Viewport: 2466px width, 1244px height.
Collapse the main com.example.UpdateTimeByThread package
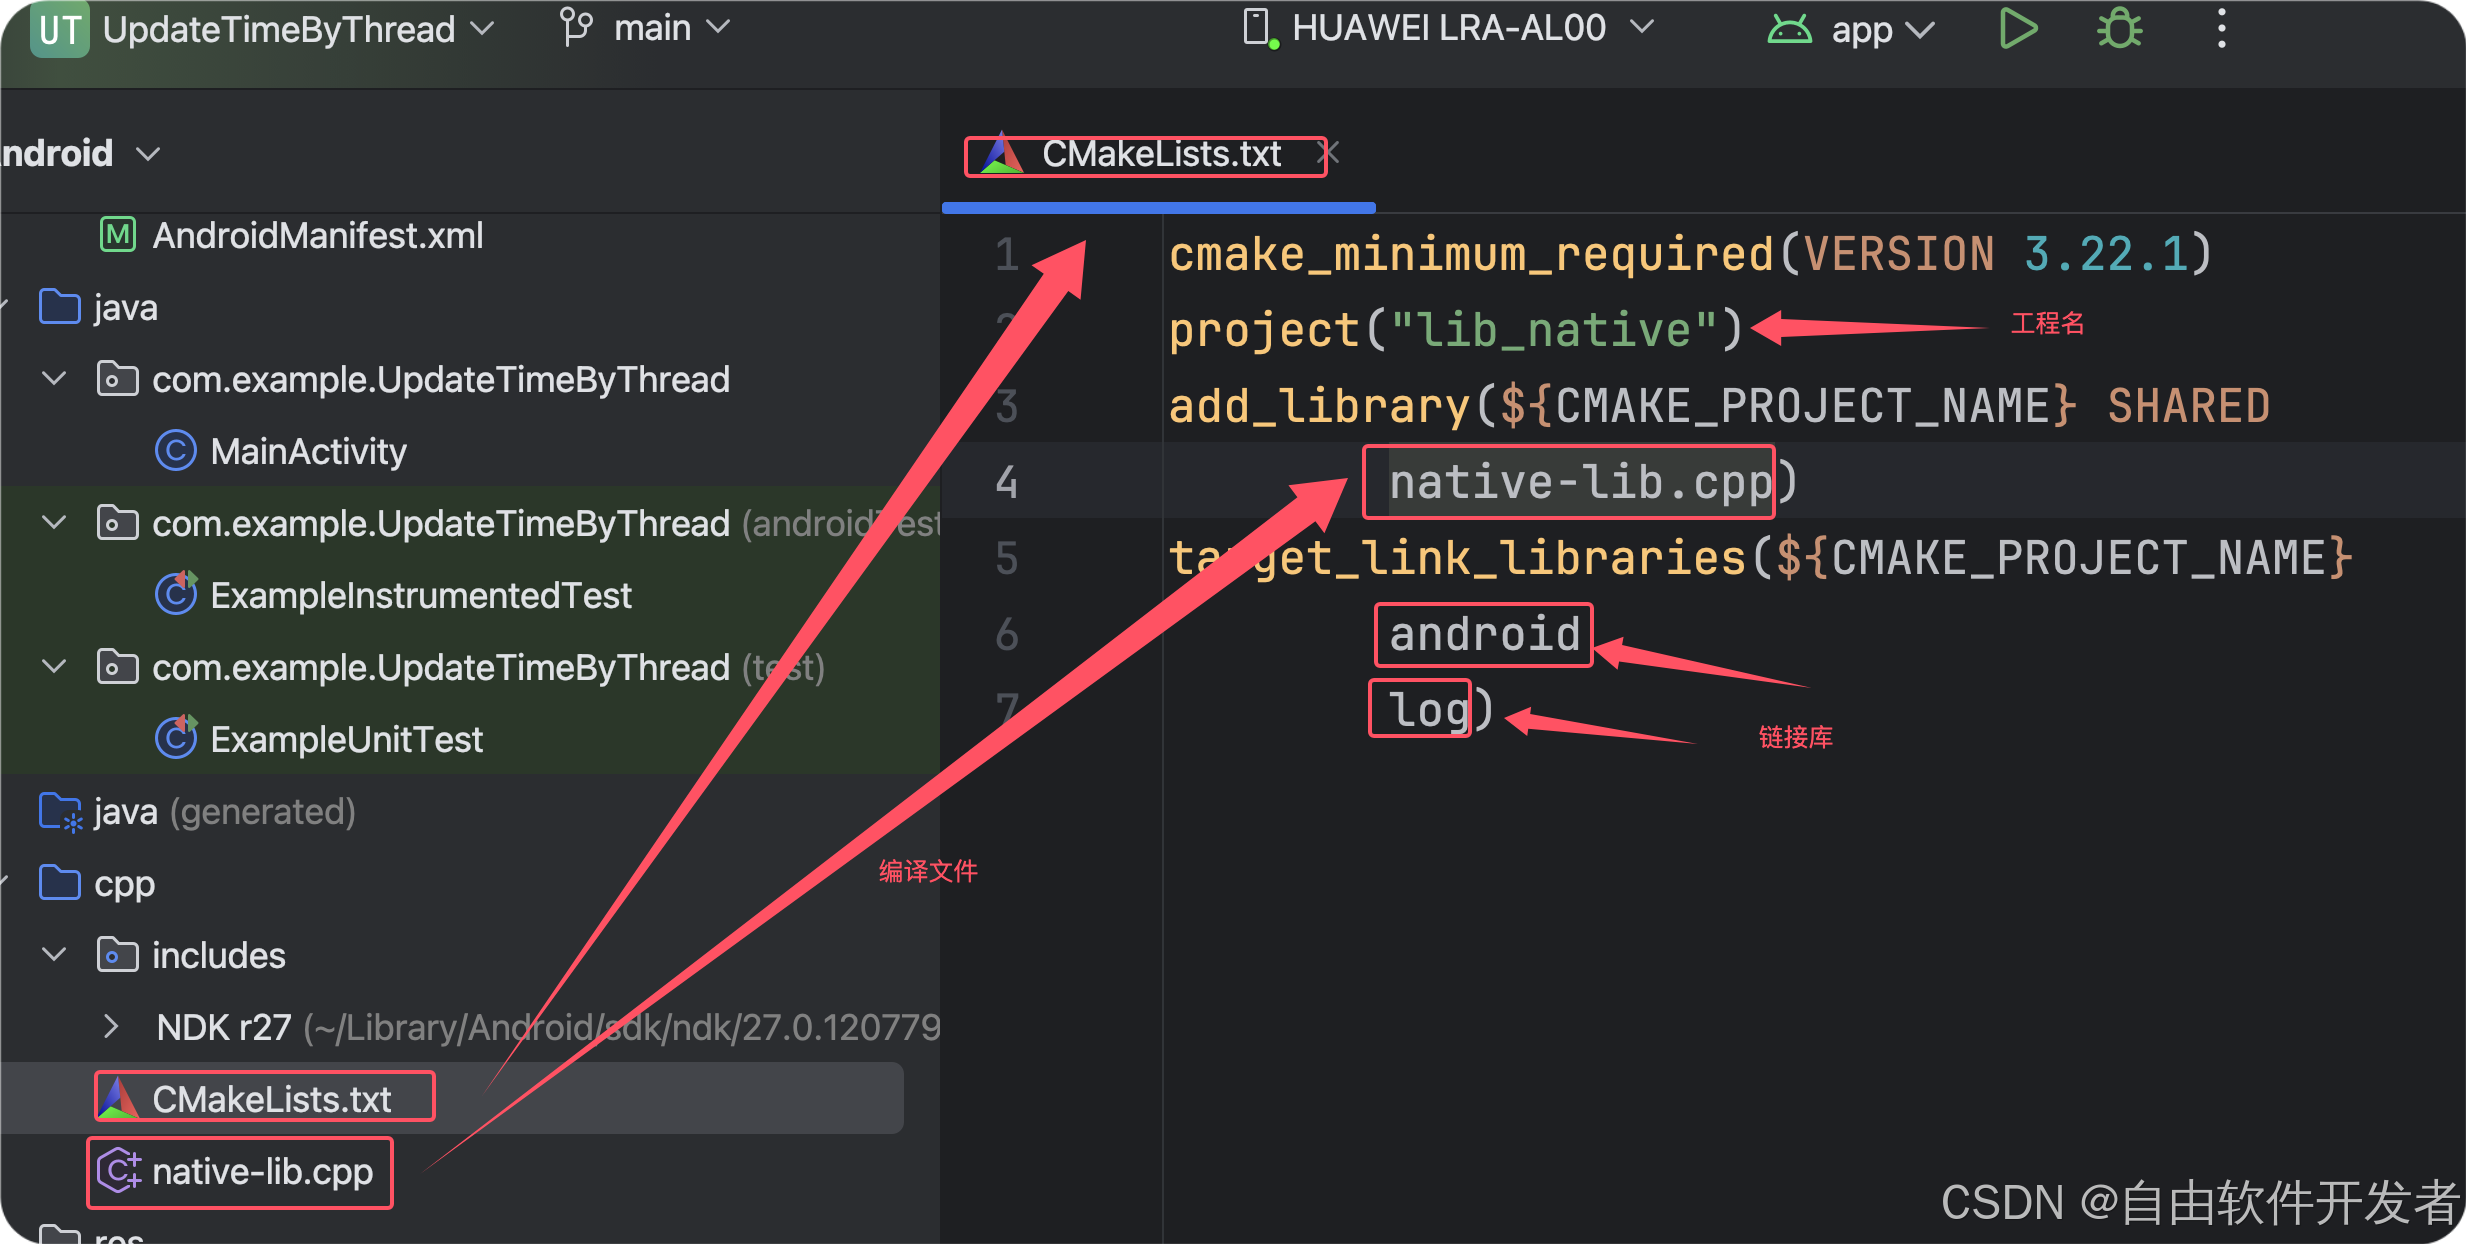[54, 379]
